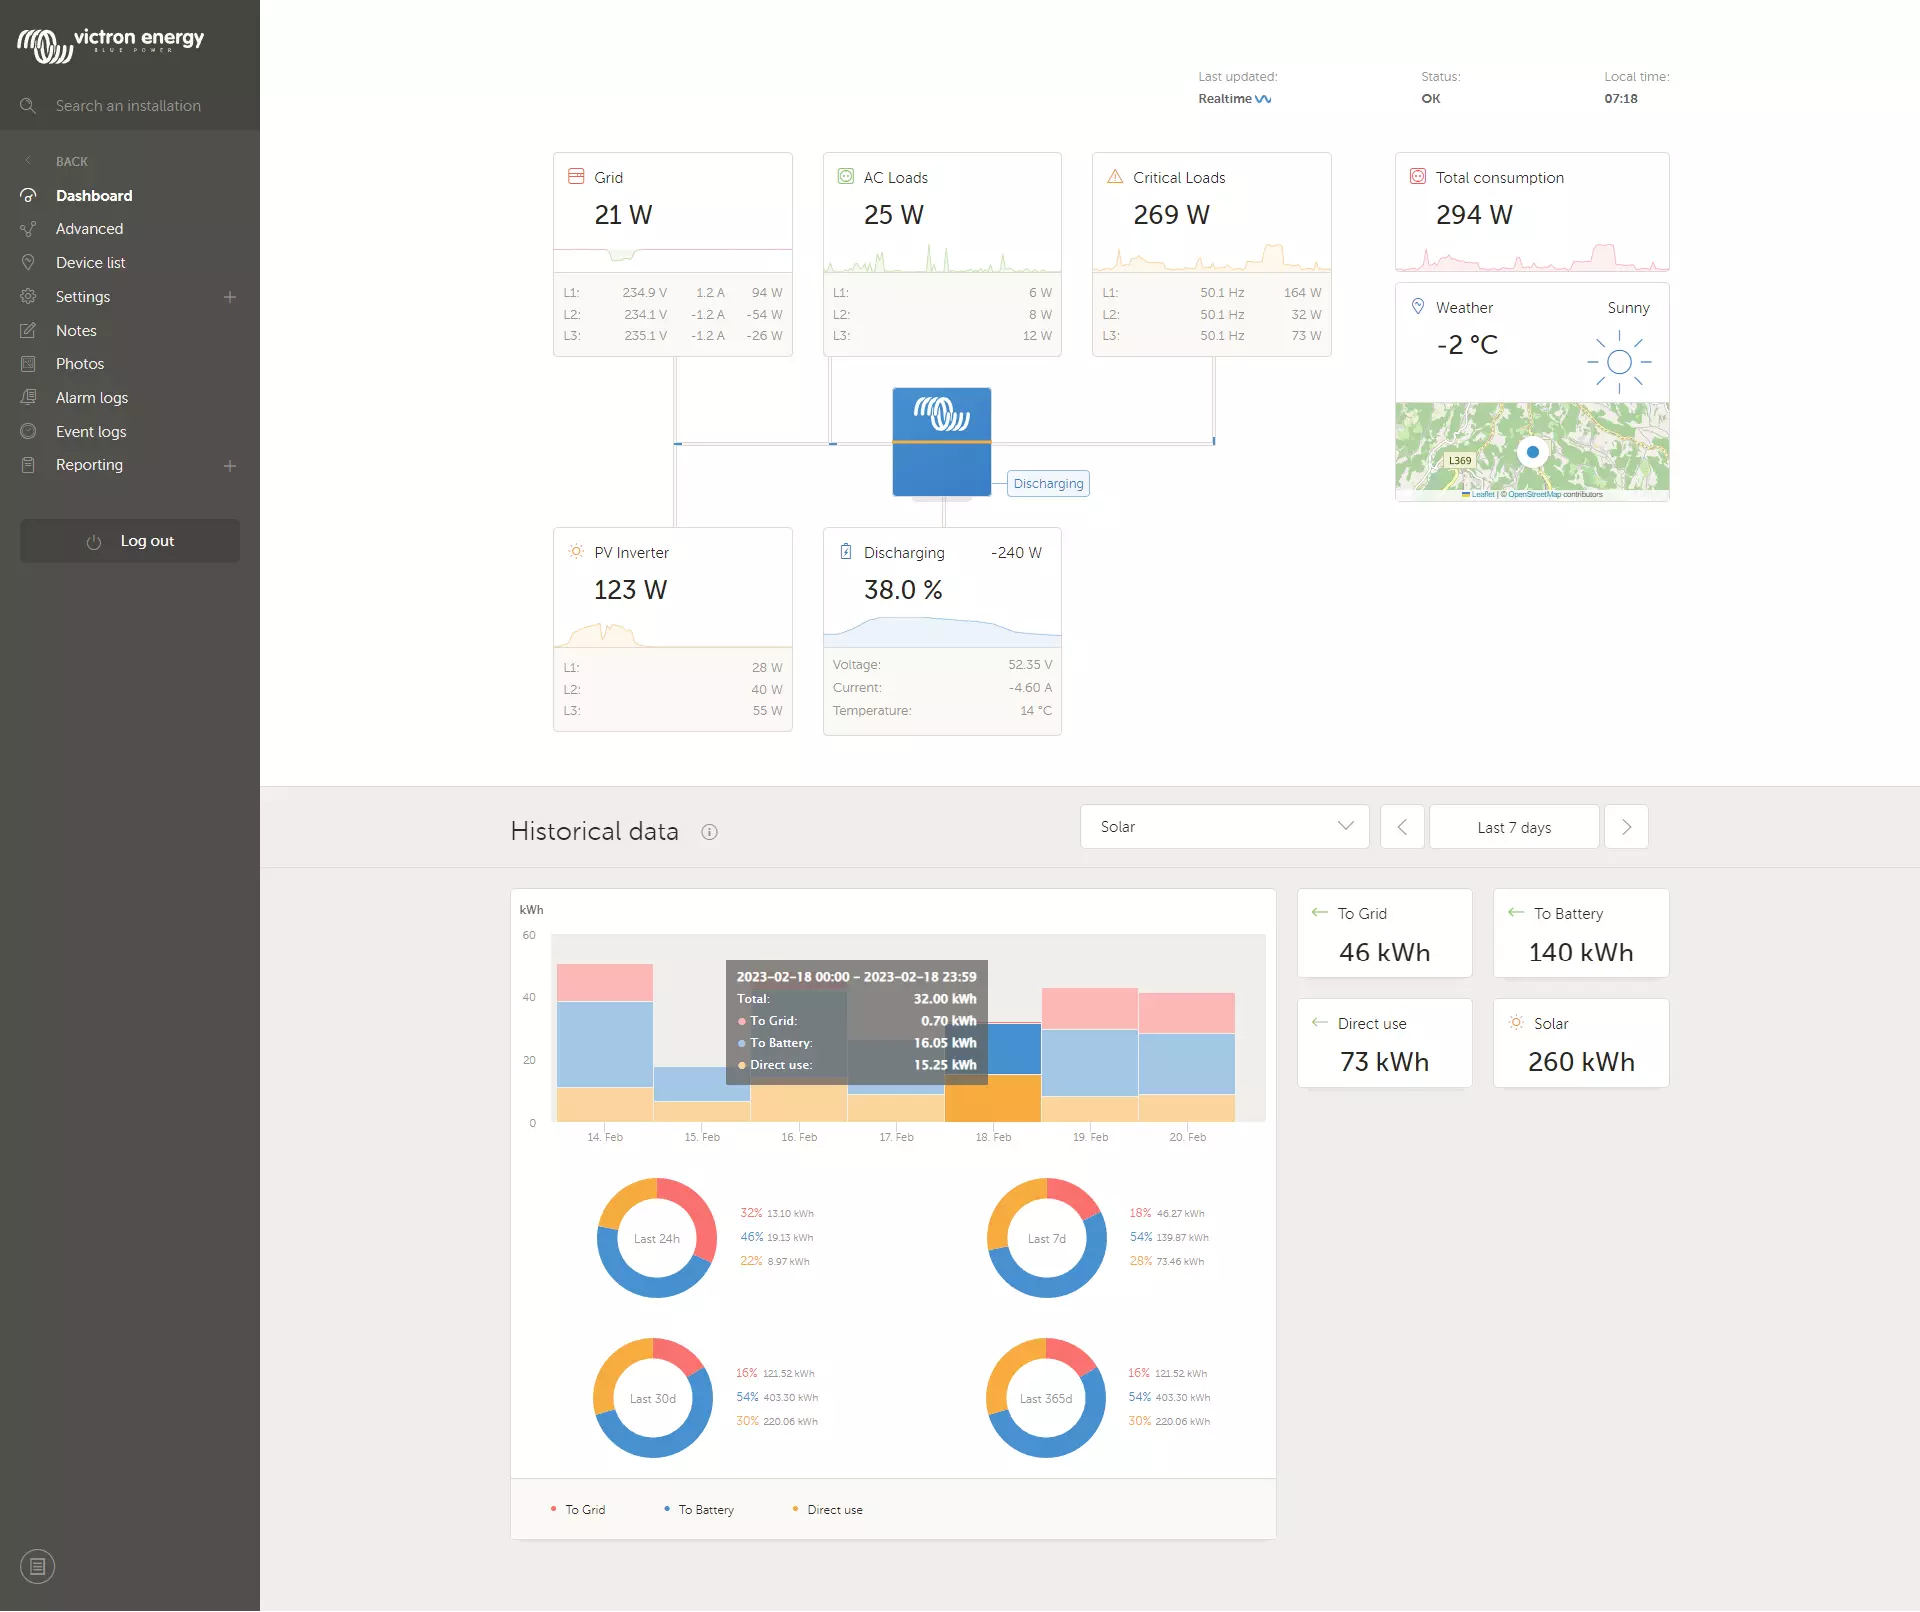Click the Search an installation field
The image size is (1920, 1612).
[128, 106]
